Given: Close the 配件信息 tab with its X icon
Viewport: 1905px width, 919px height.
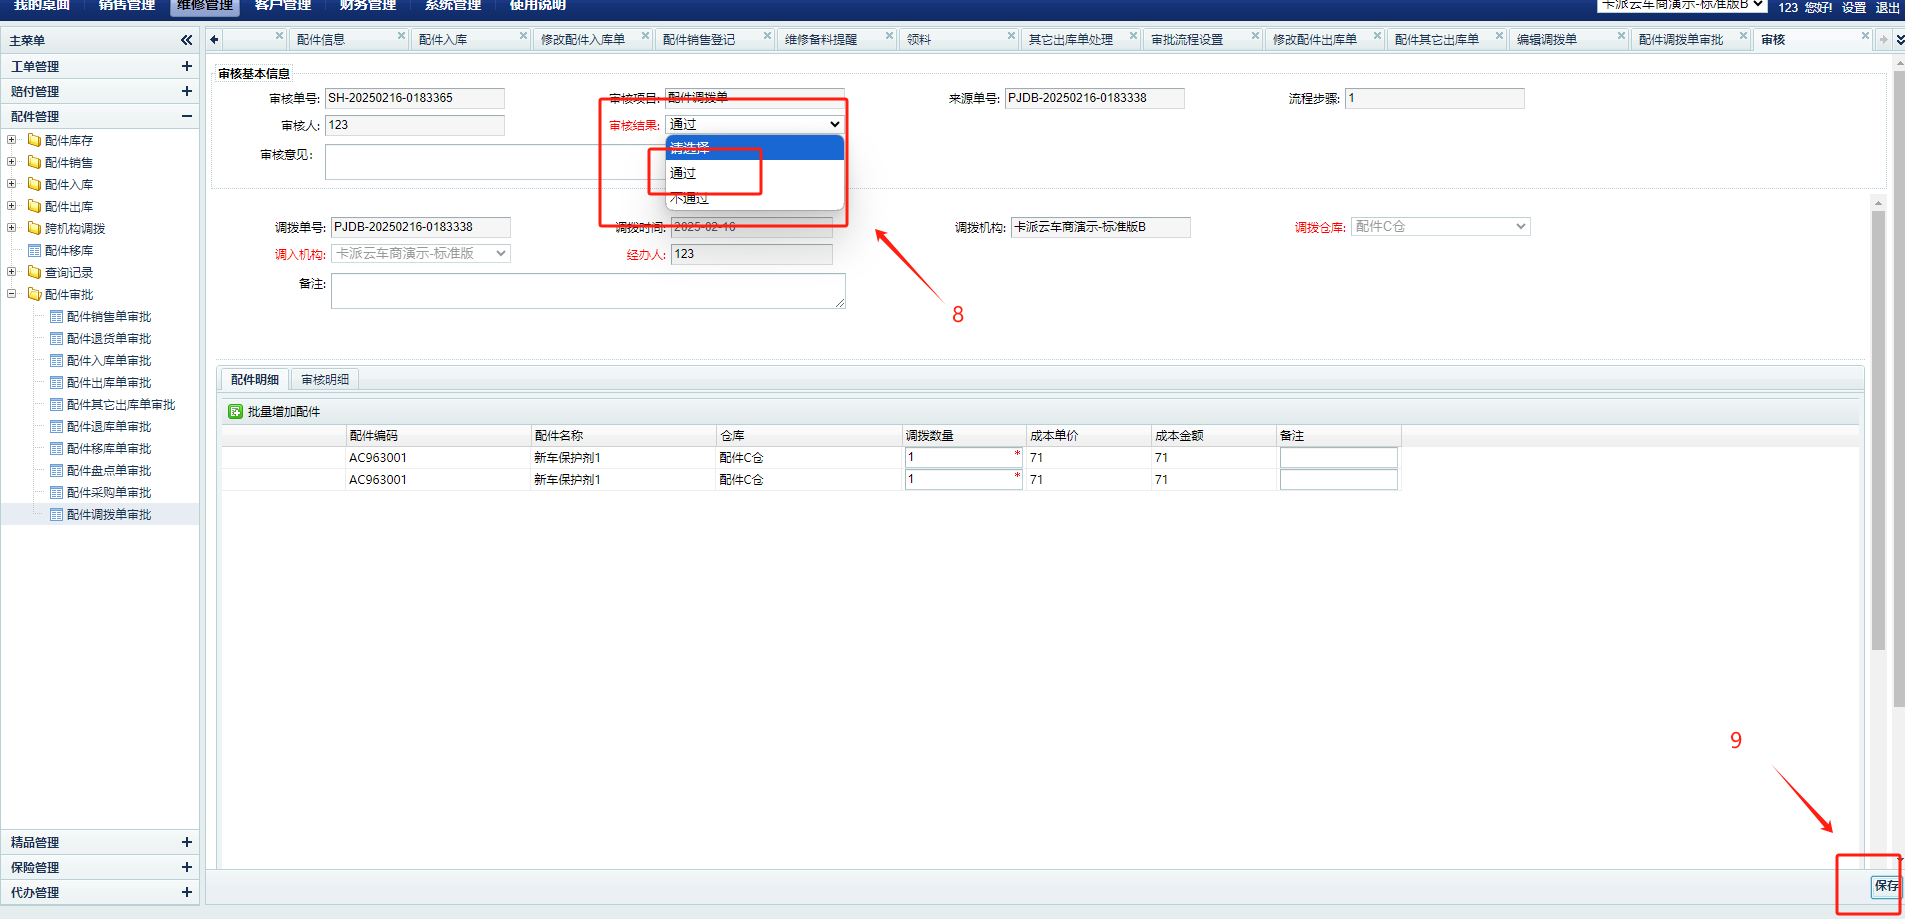Looking at the screenshot, I should 401,36.
